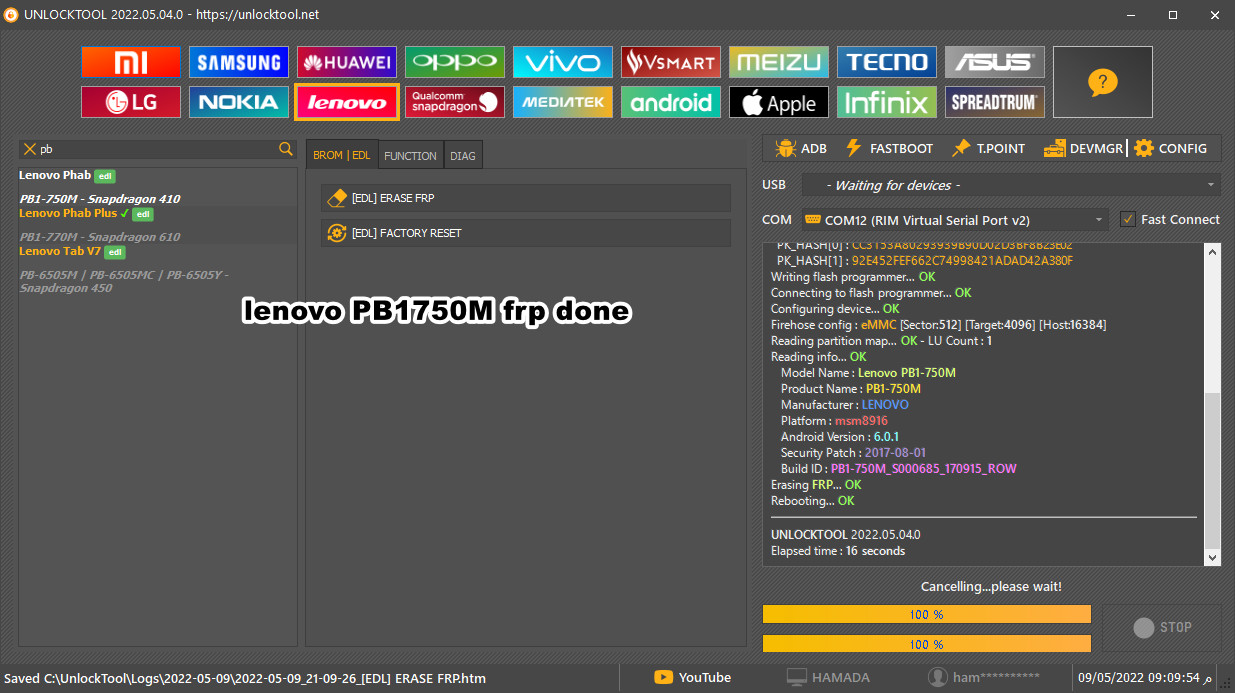Select the Nokia brand icon
The image size is (1235, 693).
pyautogui.click(x=239, y=102)
